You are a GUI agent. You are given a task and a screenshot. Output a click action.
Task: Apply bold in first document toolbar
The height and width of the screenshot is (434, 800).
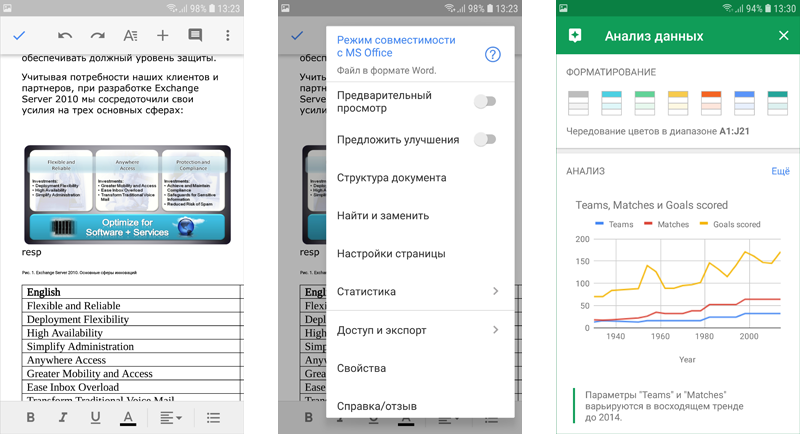(31, 417)
